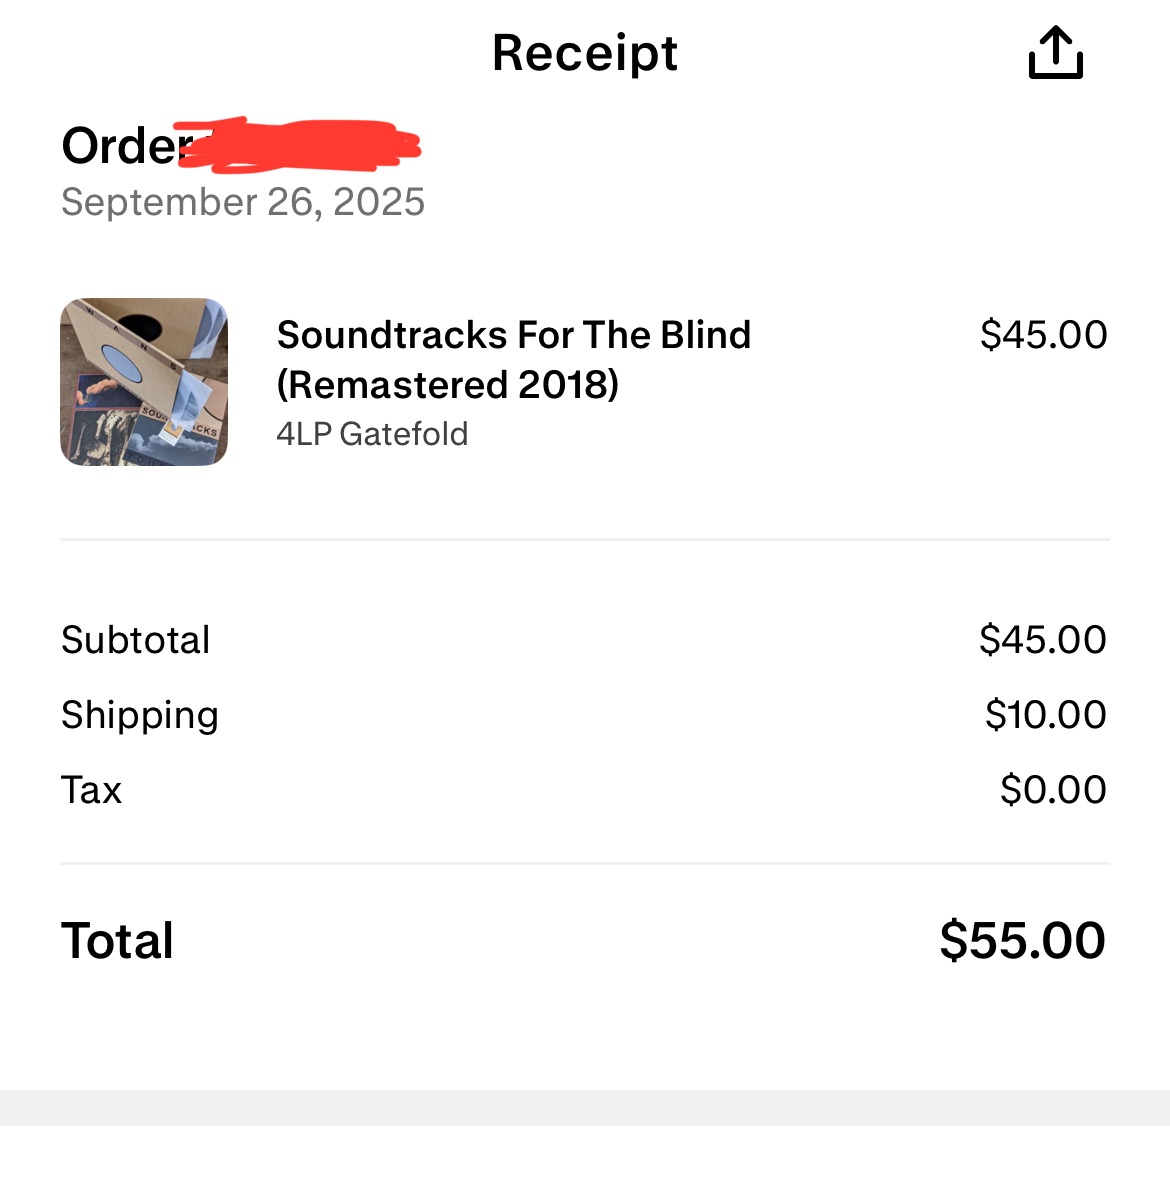Click the divider line above Total
This screenshot has width=1170, height=1178.
point(585,863)
